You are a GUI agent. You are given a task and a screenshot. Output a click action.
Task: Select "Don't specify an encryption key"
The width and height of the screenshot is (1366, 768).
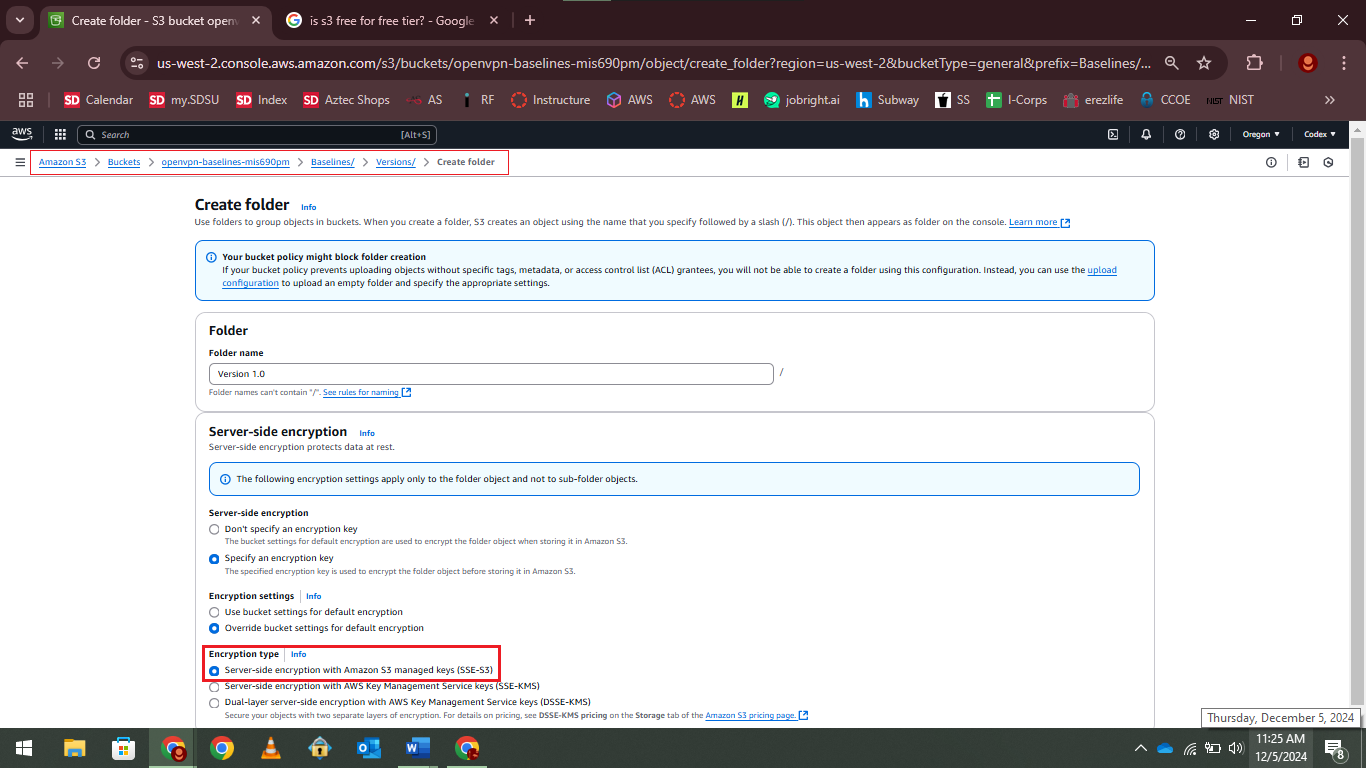click(x=214, y=529)
